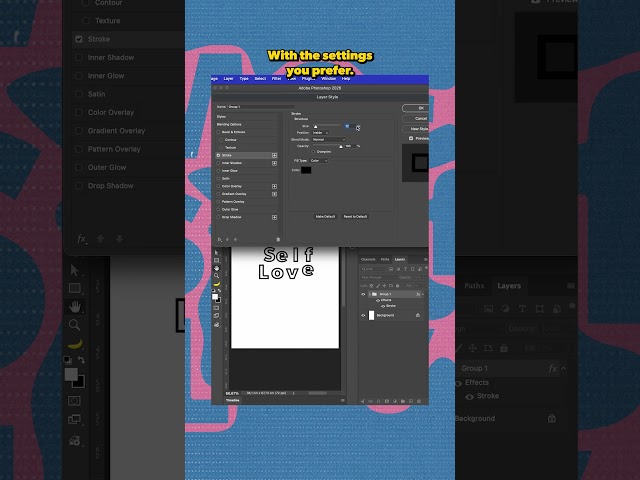This screenshot has width=640, height=480.
Task: Click the fx icon at dialog bottom
Action: (220, 240)
